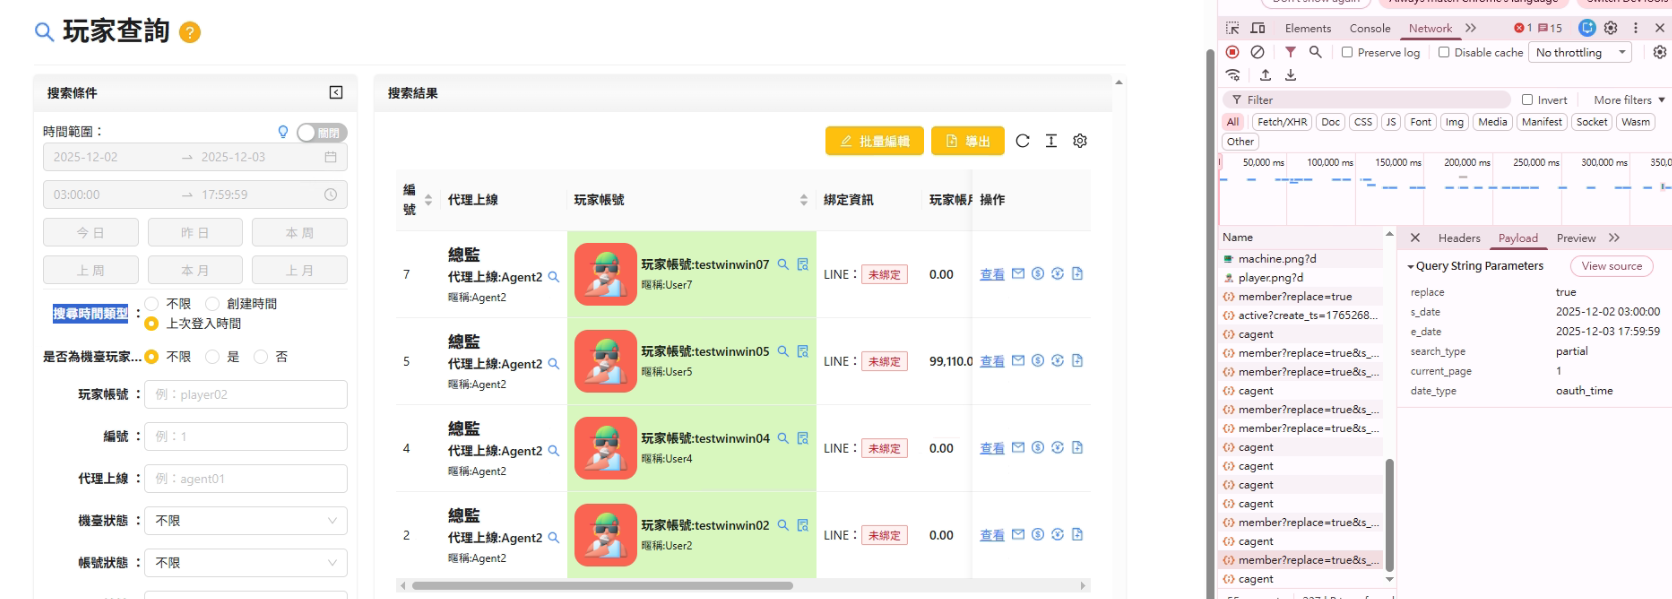Open the No throttling dropdown
This screenshot has height=599, width=1672.
click(x=1579, y=53)
